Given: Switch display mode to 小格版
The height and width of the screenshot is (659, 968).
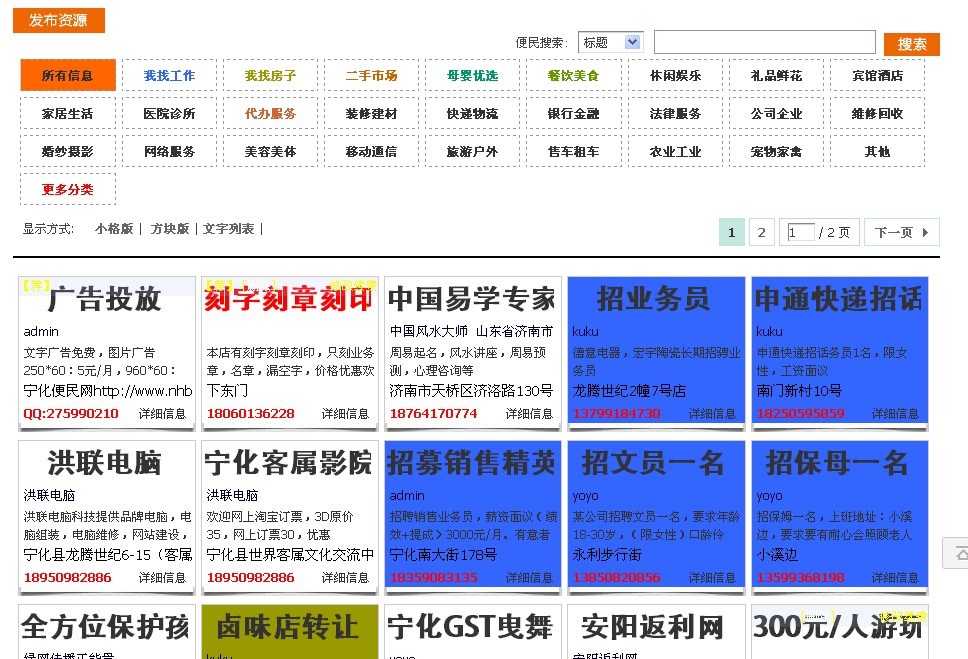Looking at the screenshot, I should tap(114, 229).
